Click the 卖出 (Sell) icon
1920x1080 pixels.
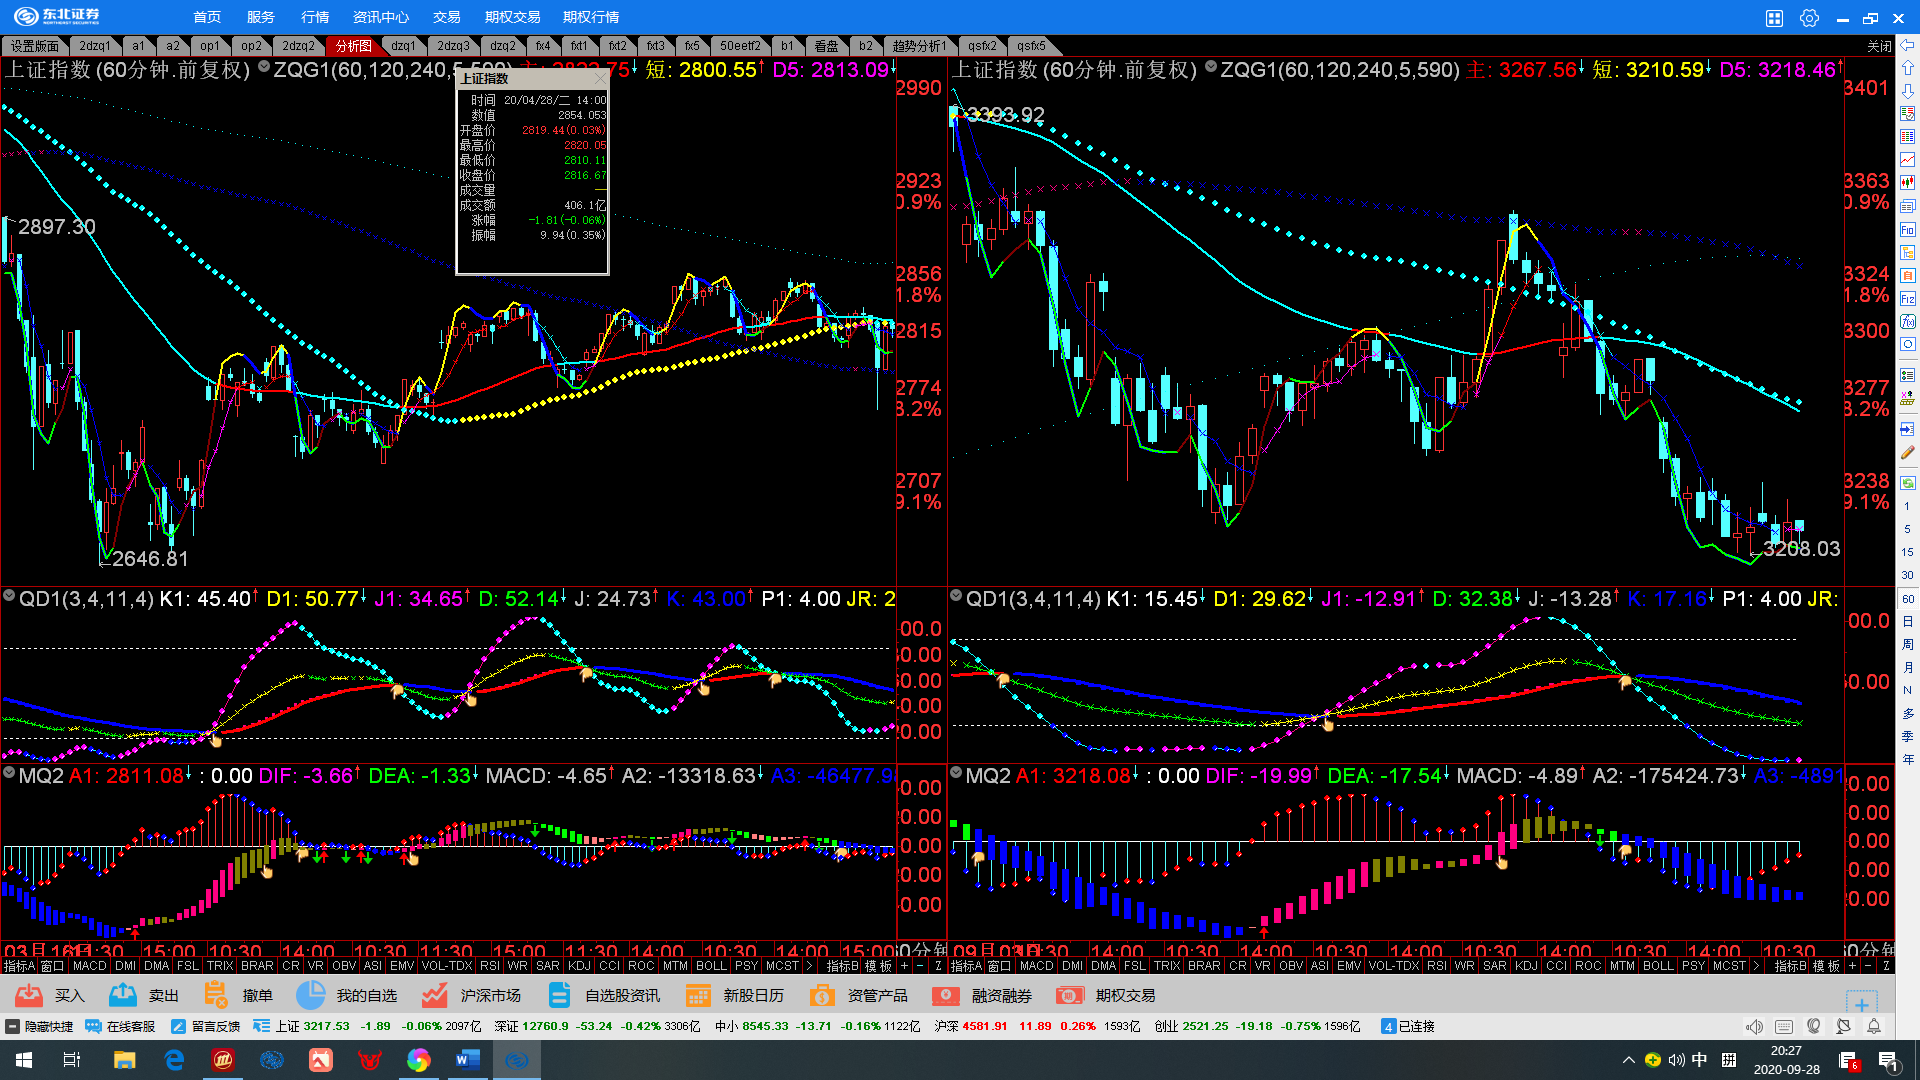pos(123,995)
